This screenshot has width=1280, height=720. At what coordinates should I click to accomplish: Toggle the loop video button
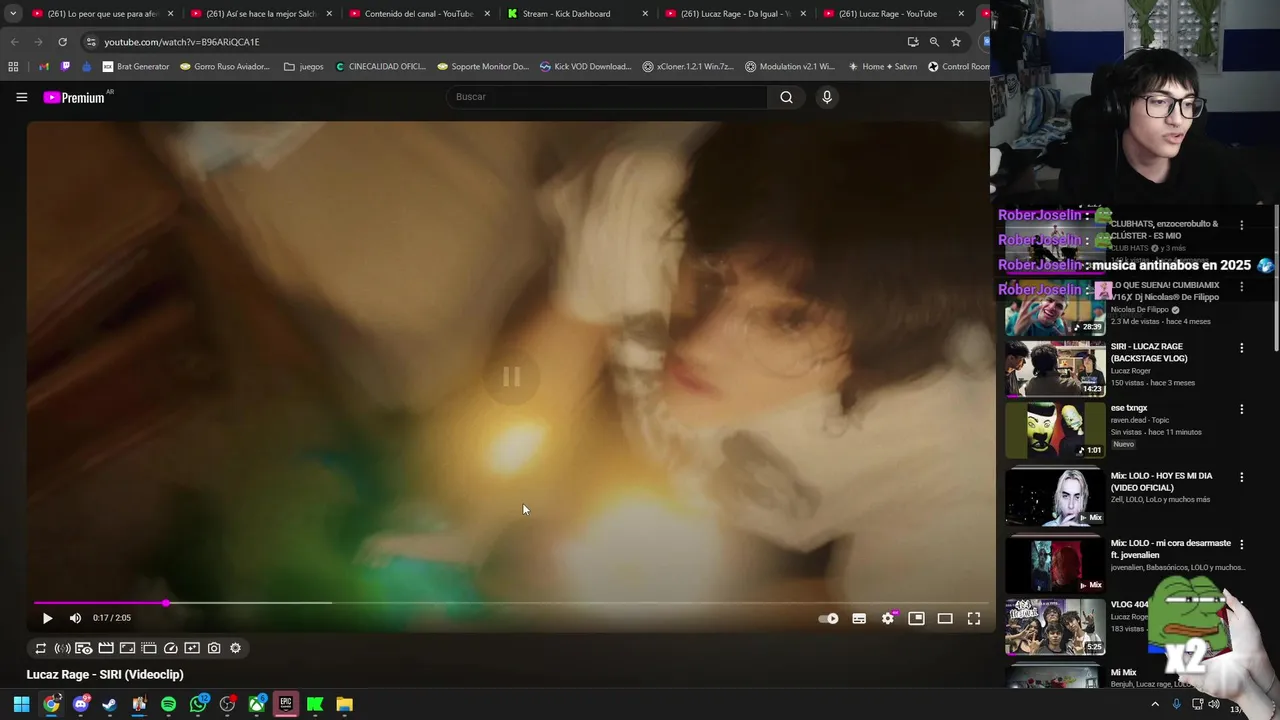pos(41,648)
